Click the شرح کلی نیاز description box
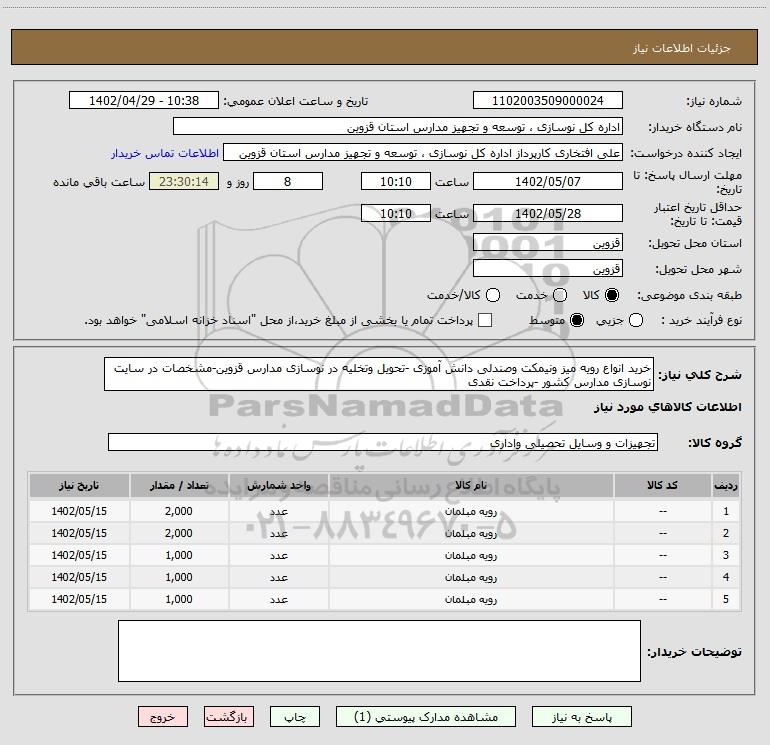Image resolution: width=770 pixels, height=745 pixels. click(x=379, y=374)
